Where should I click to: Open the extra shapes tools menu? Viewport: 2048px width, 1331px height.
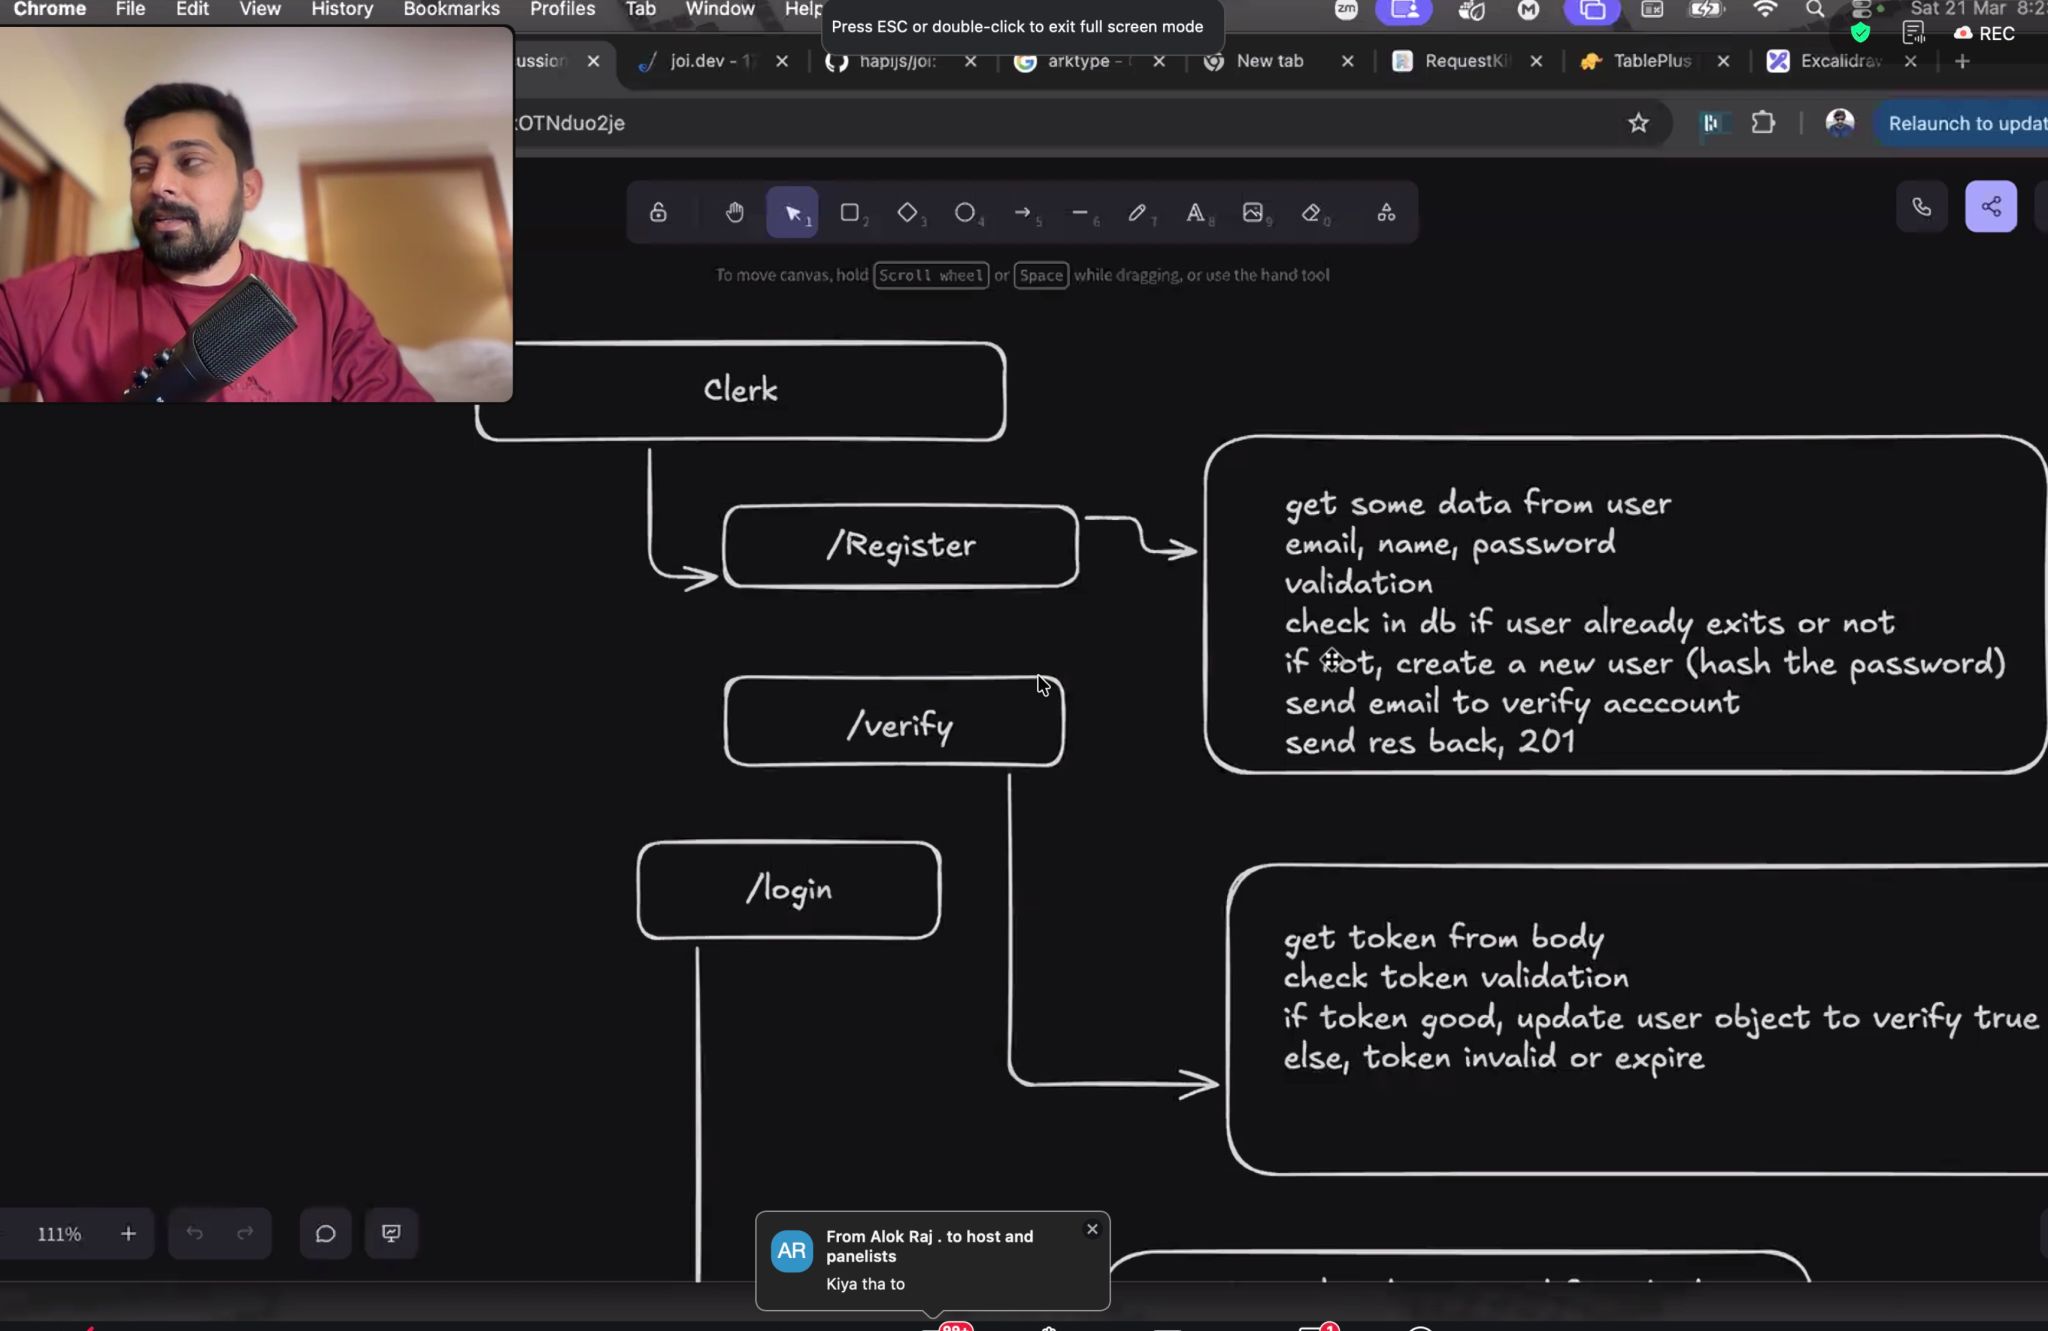click(x=1386, y=212)
